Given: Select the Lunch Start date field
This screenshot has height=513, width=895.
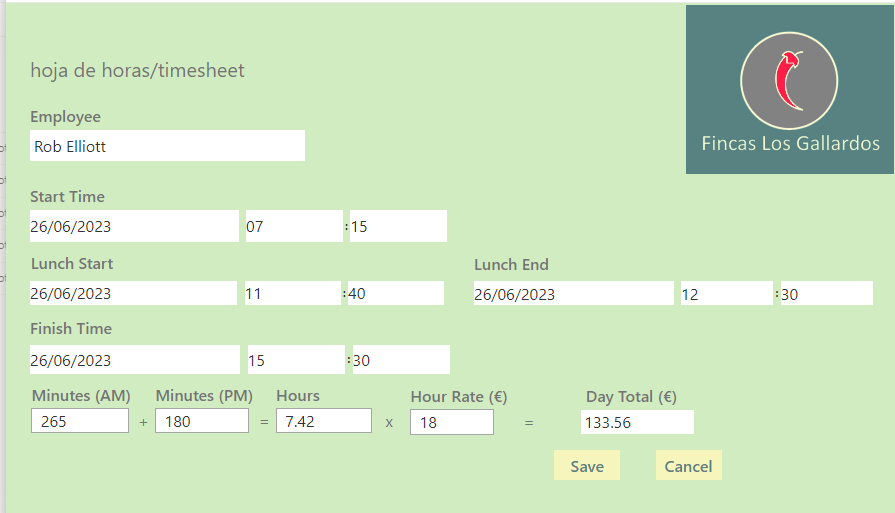Looking at the screenshot, I should coord(134,293).
